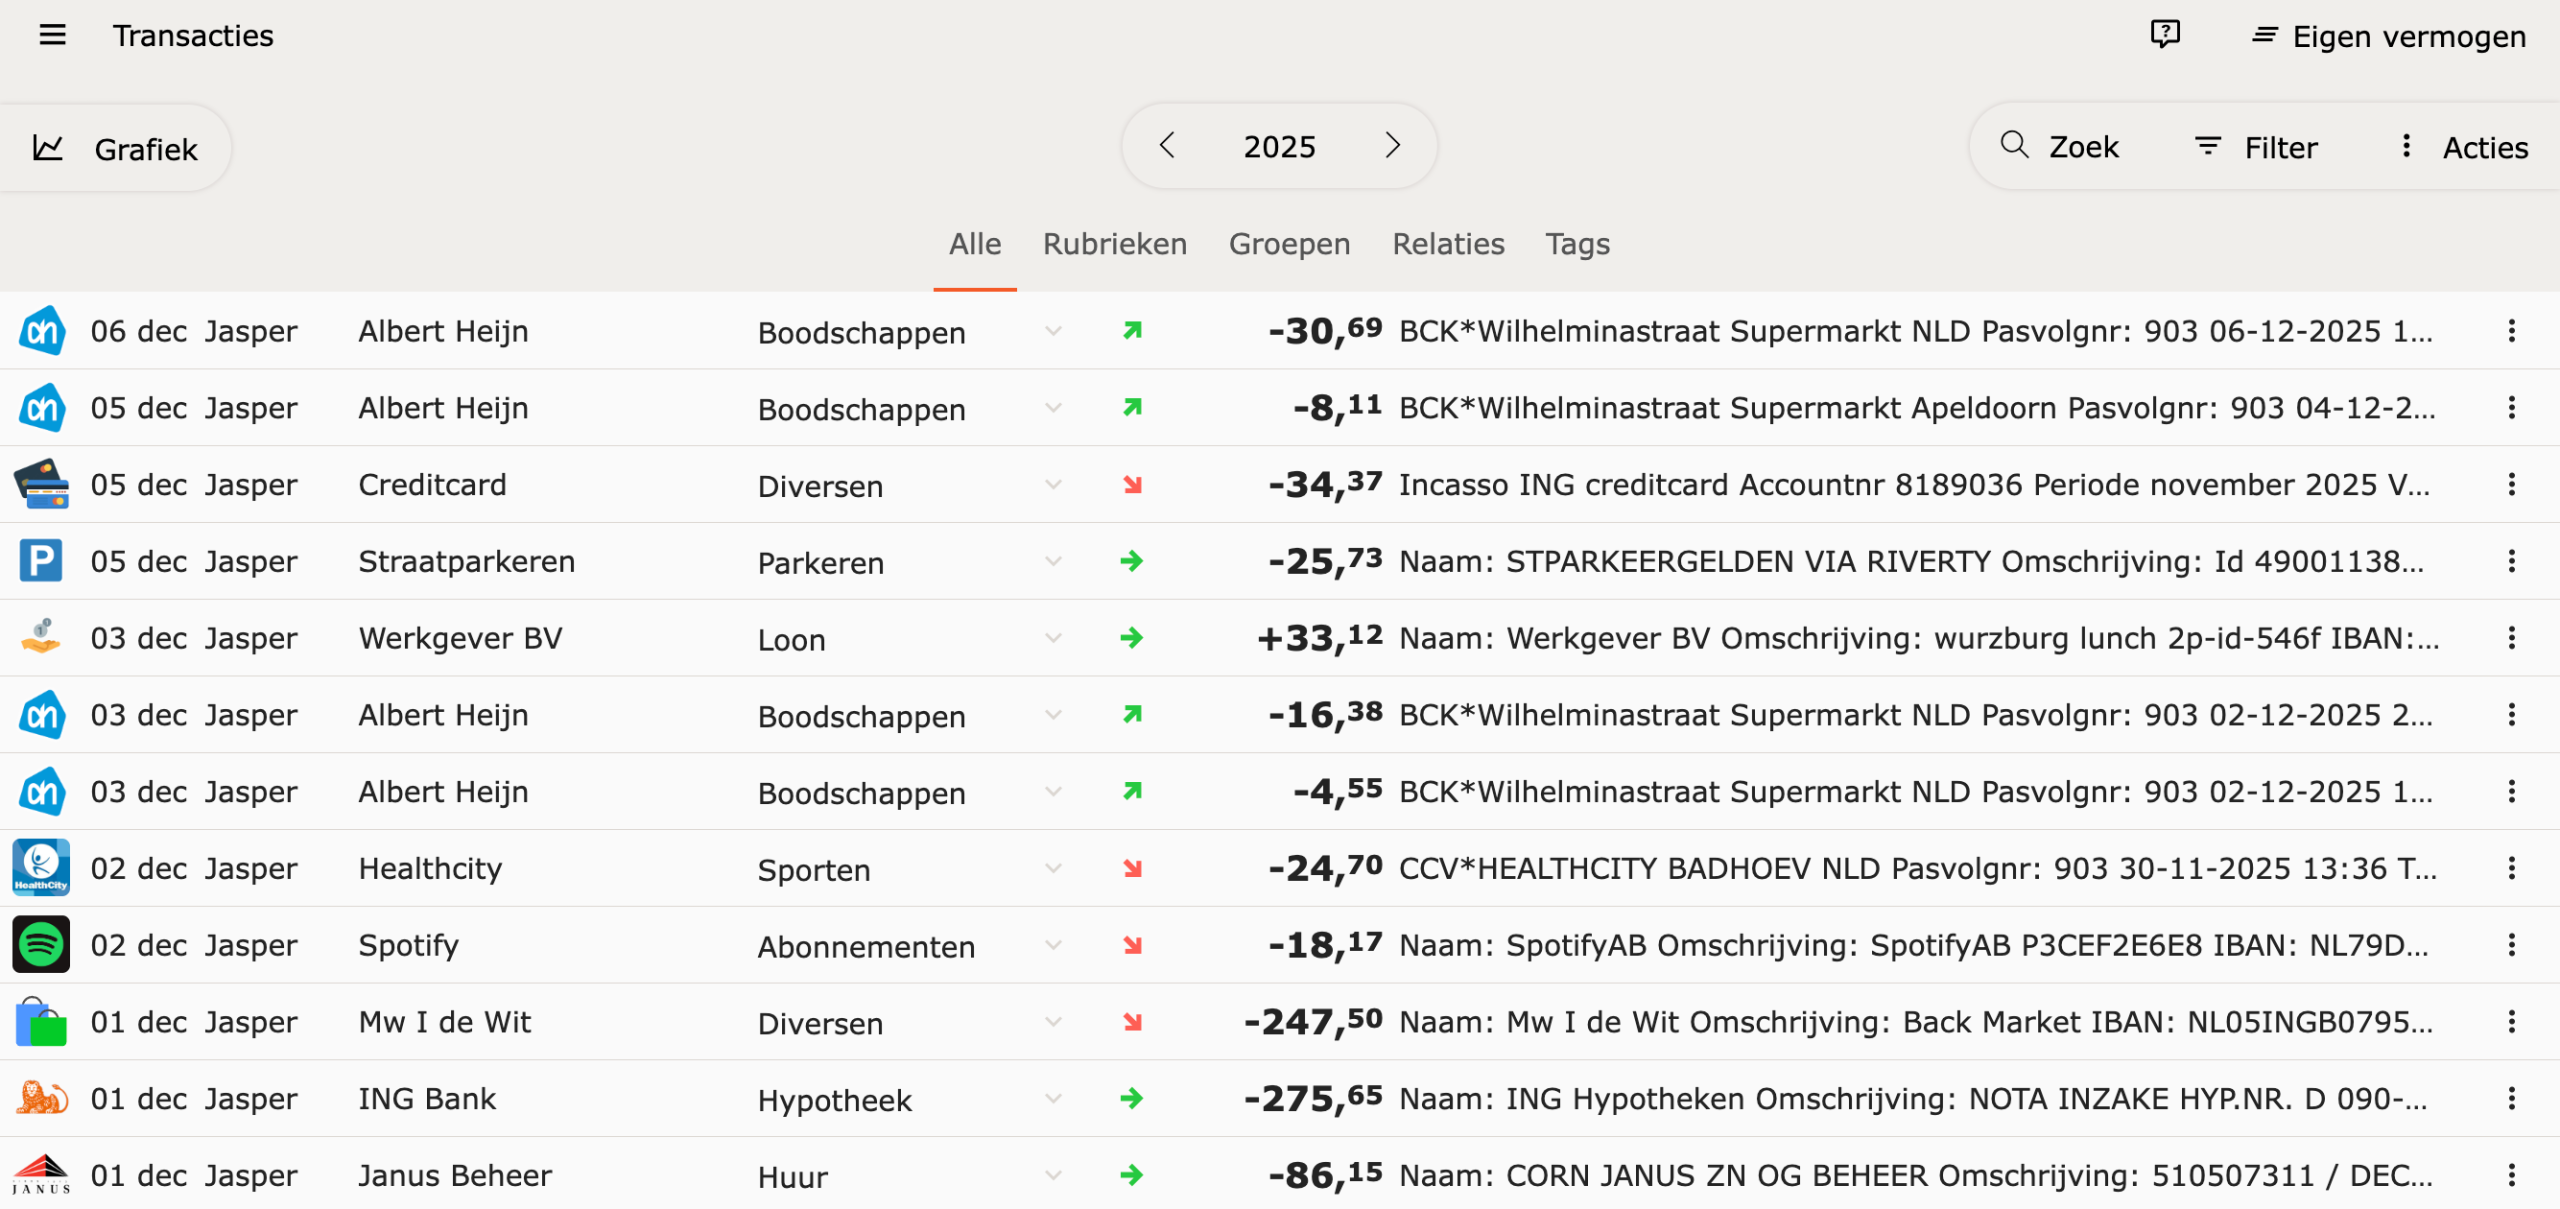Screen dimensions: 2560x1209
Task: Switch to the Rubrieken tab
Action: pyautogui.click(x=1115, y=244)
